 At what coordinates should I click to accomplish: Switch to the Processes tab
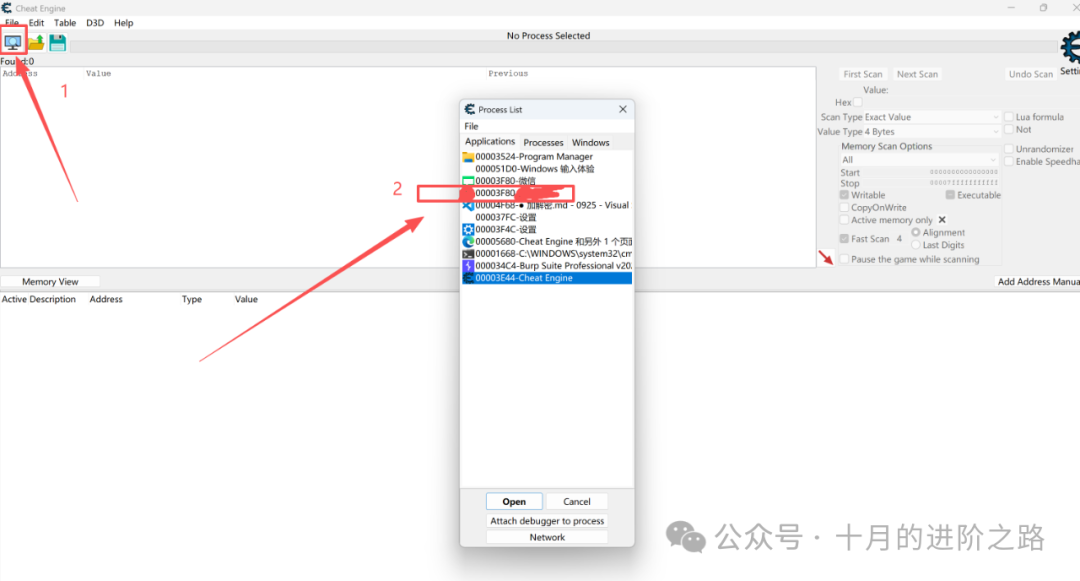(x=543, y=142)
